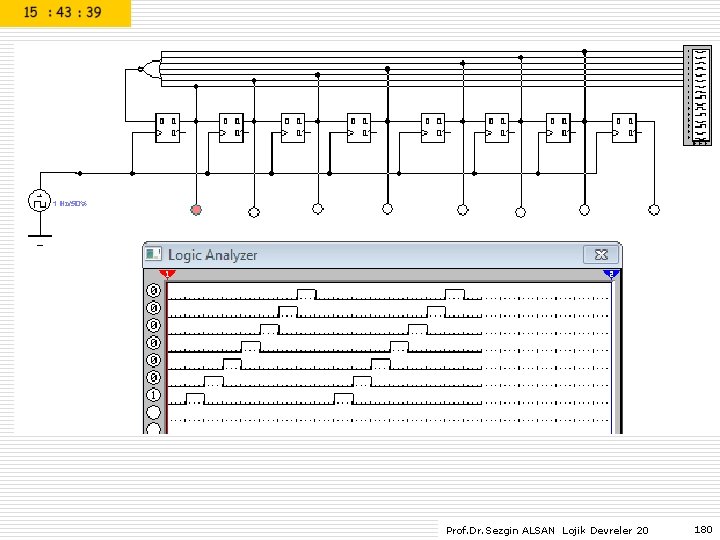Screen dimensions: 720x540
Task: Close the Logic Analyzer window
Action: [601, 254]
